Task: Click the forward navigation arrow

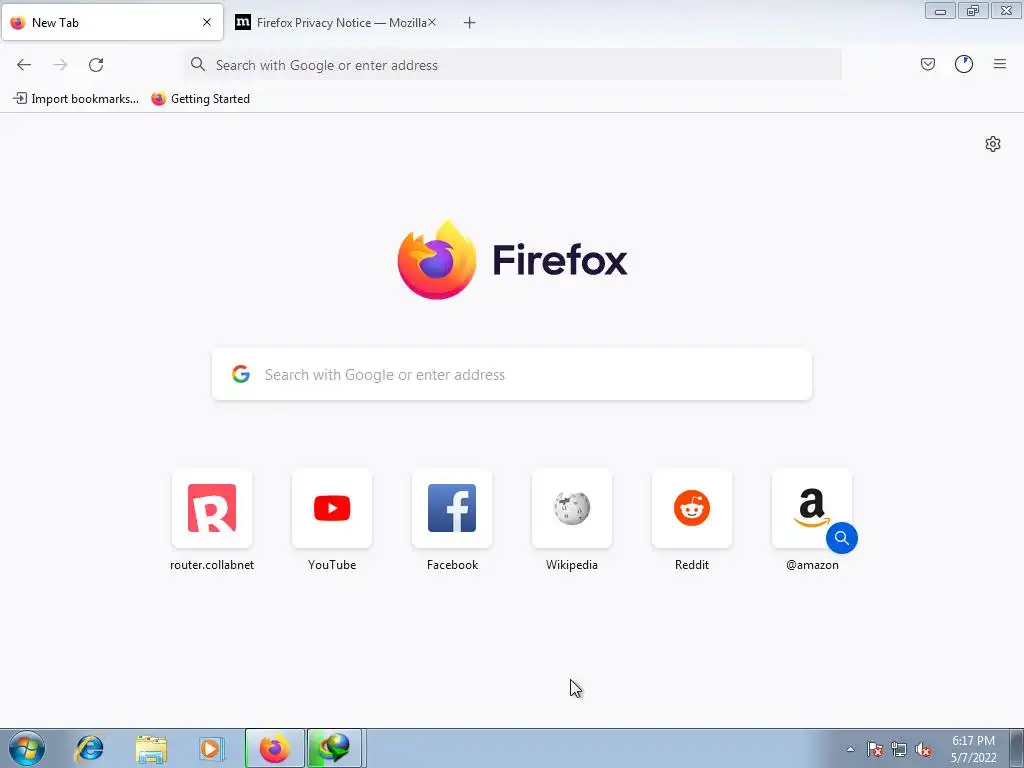Action: 60,65
